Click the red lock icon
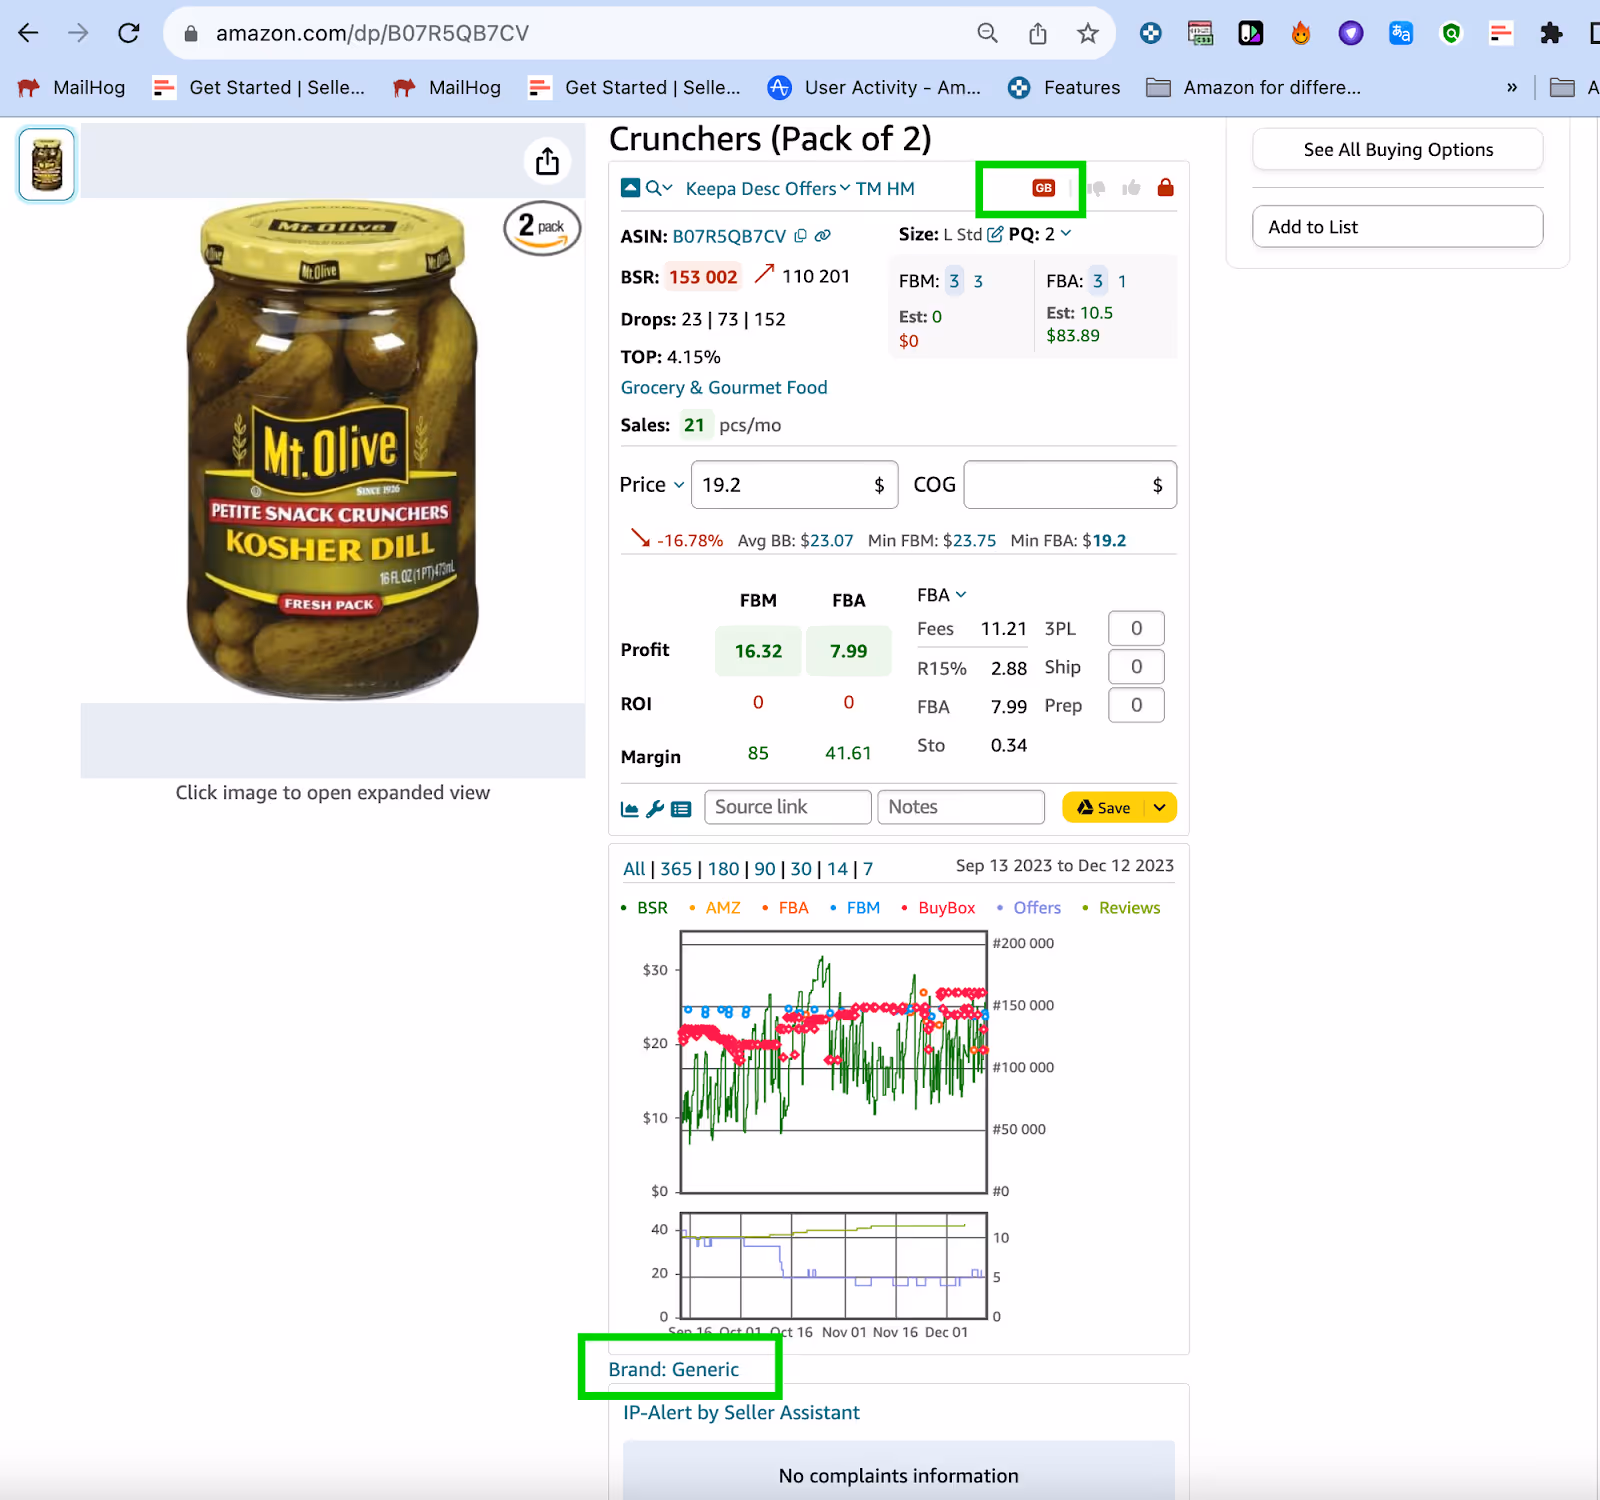Viewport: 1600px width, 1500px height. [1165, 187]
